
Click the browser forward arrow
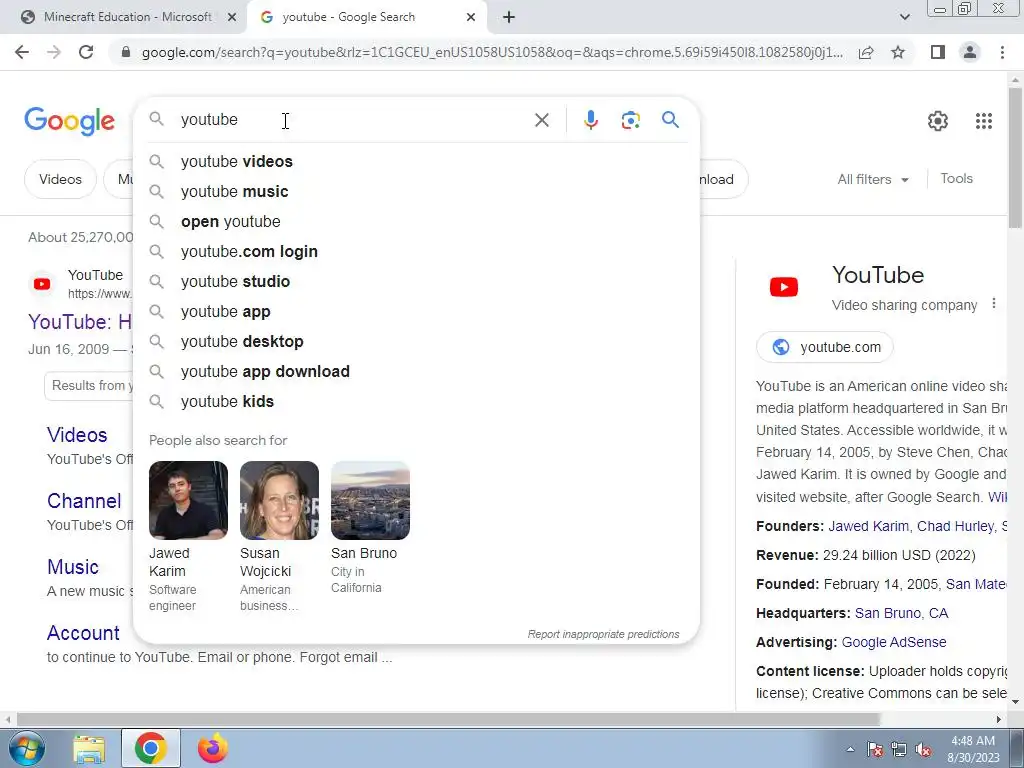(54, 52)
